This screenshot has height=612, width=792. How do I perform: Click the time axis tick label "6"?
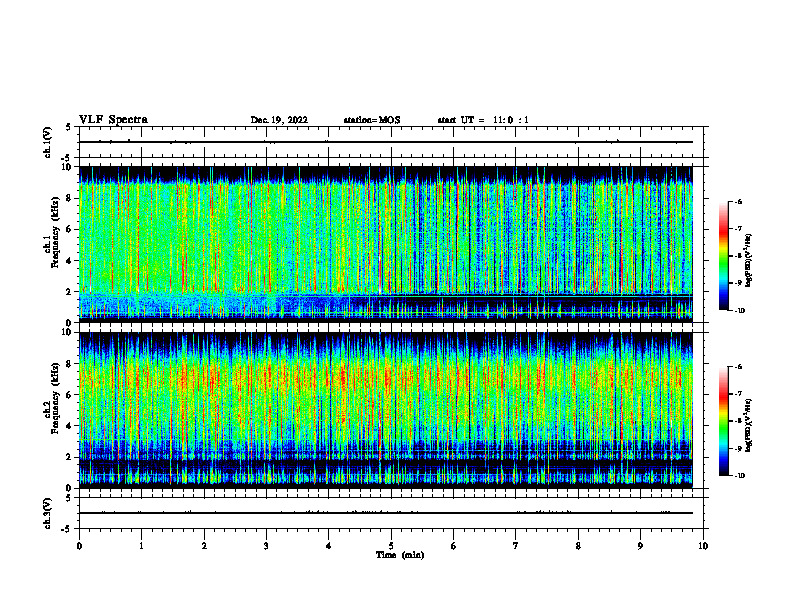coord(454,546)
